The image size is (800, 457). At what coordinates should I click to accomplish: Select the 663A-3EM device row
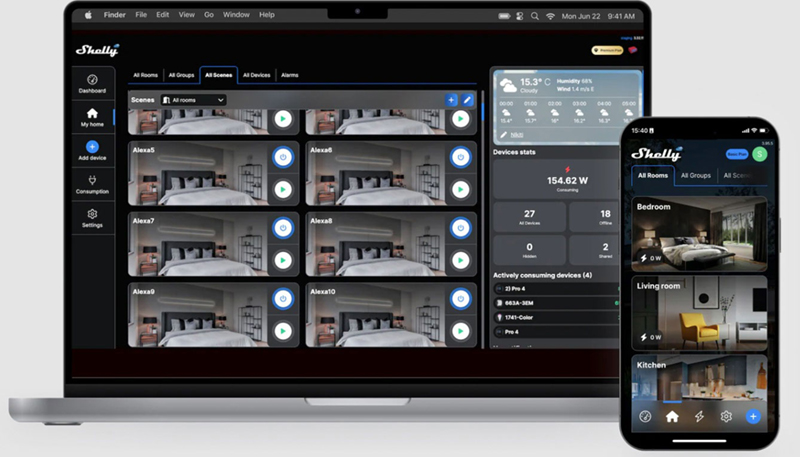click(556, 303)
